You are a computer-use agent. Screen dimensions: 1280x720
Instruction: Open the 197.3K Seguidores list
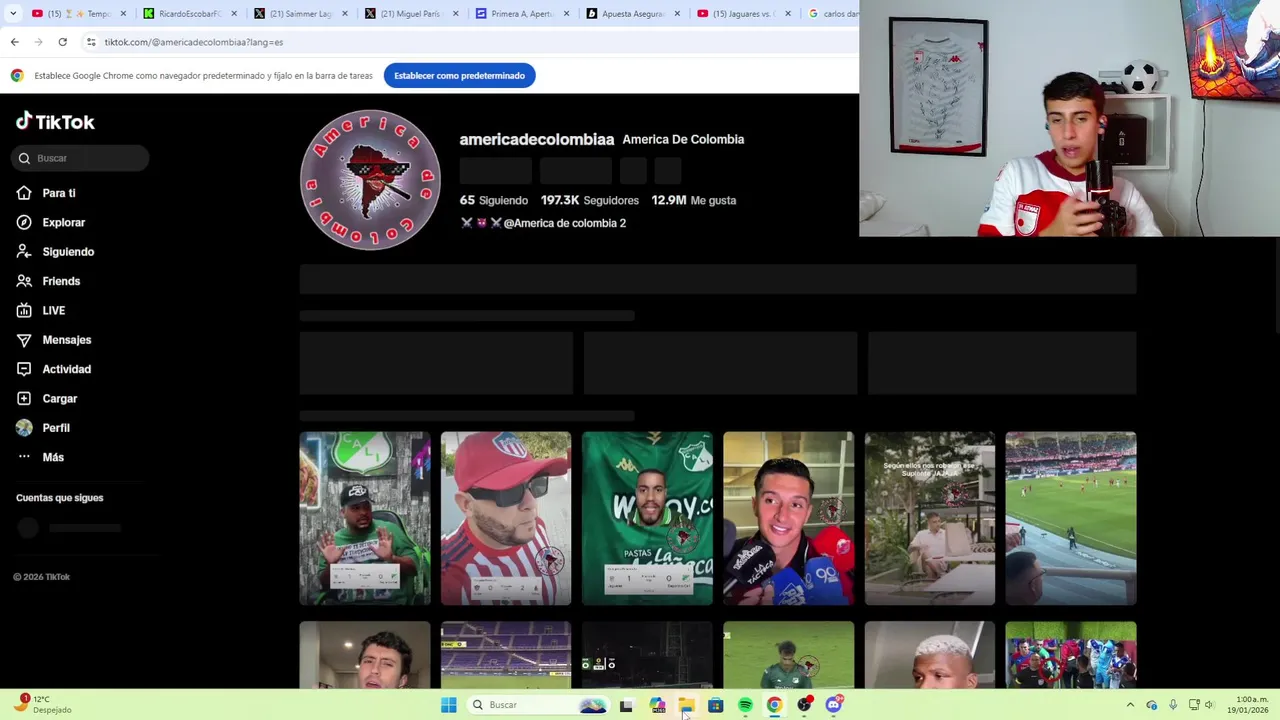tap(590, 200)
